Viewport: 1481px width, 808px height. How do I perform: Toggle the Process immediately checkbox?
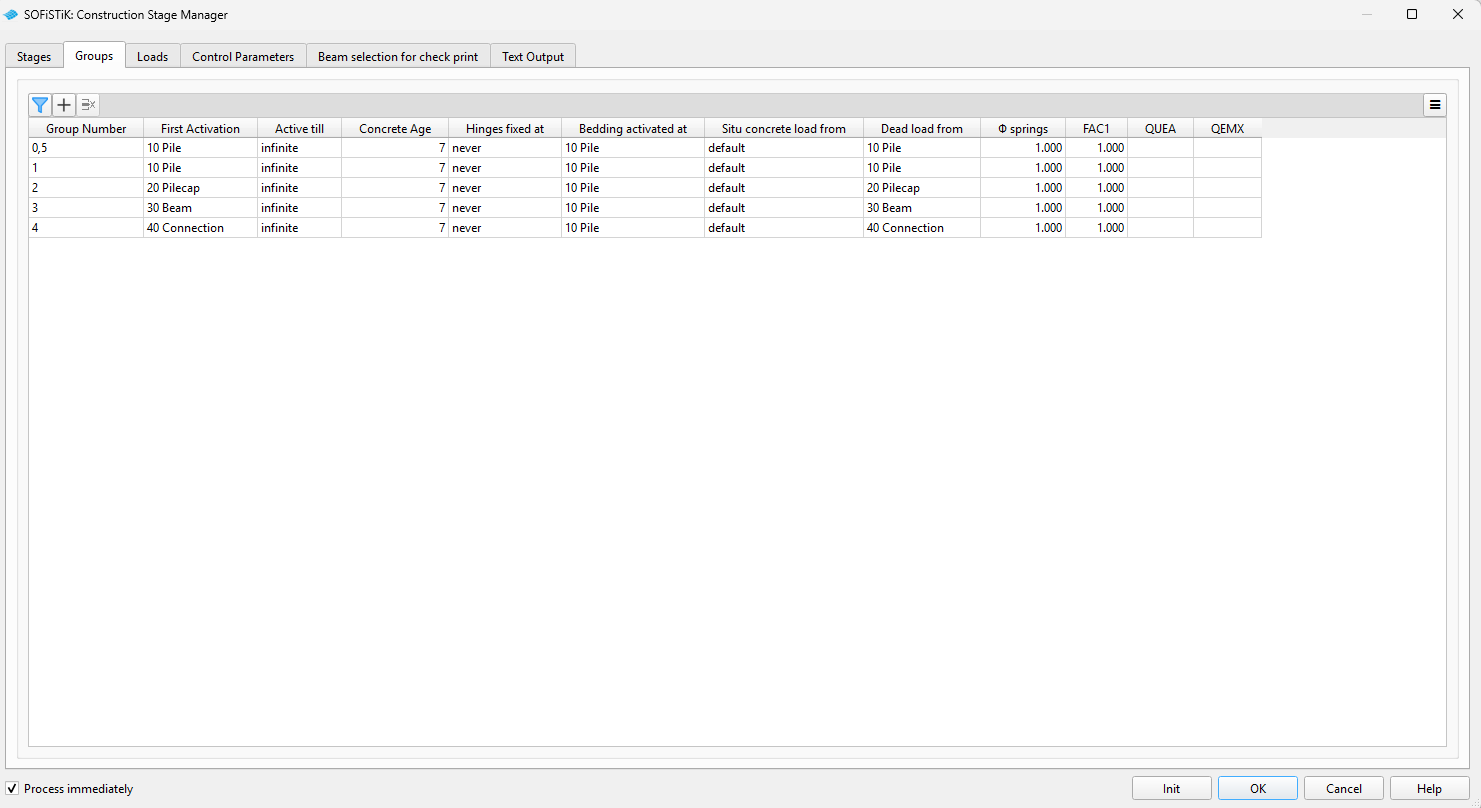pyautogui.click(x=13, y=789)
